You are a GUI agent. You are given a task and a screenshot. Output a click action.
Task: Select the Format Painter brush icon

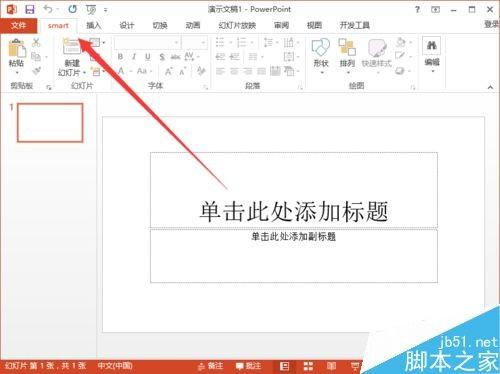(36, 71)
